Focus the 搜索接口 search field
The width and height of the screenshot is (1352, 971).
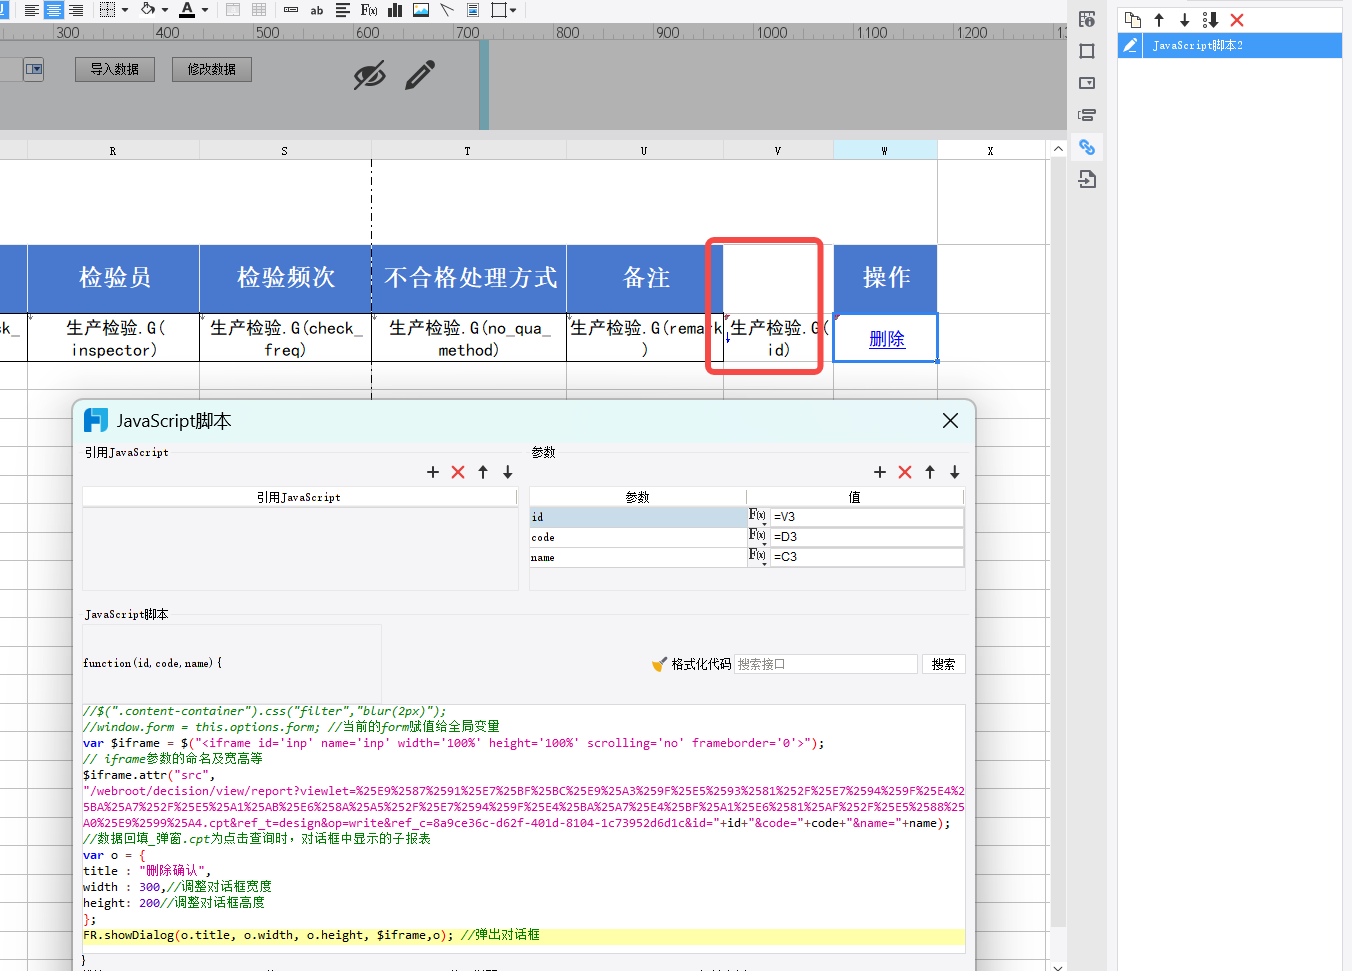pos(826,664)
